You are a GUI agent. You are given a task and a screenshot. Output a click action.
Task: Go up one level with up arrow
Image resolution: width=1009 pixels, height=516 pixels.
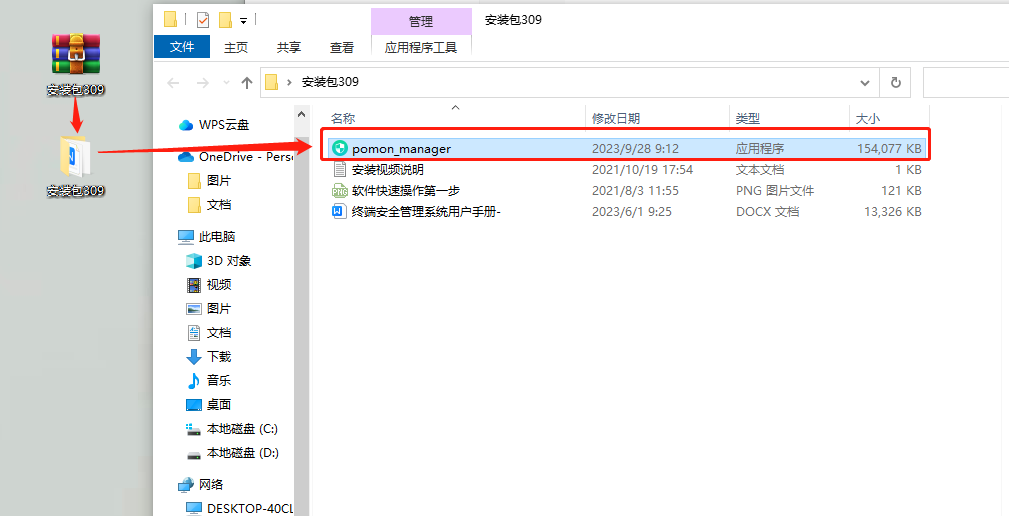(x=246, y=82)
